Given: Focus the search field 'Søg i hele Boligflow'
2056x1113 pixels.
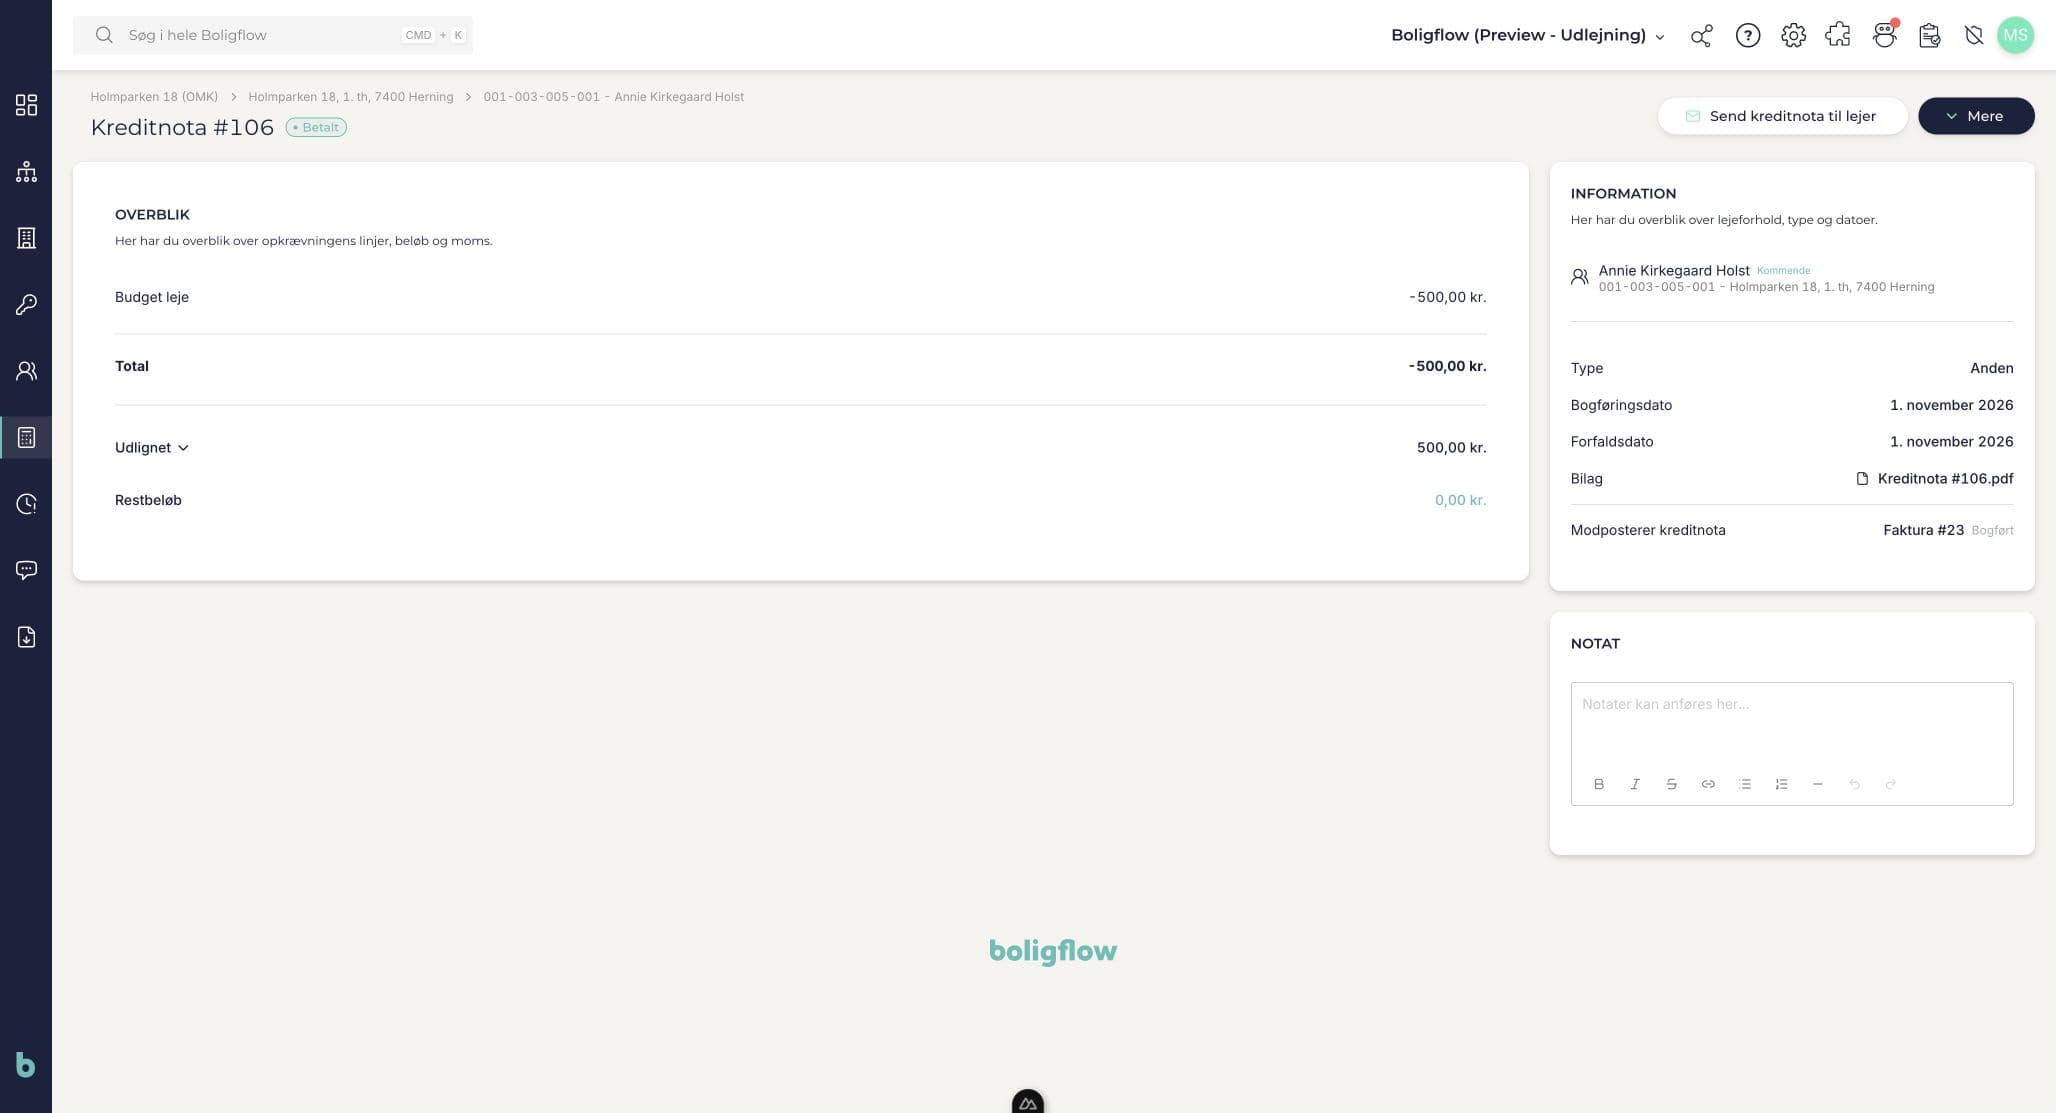Looking at the screenshot, I should (x=273, y=35).
